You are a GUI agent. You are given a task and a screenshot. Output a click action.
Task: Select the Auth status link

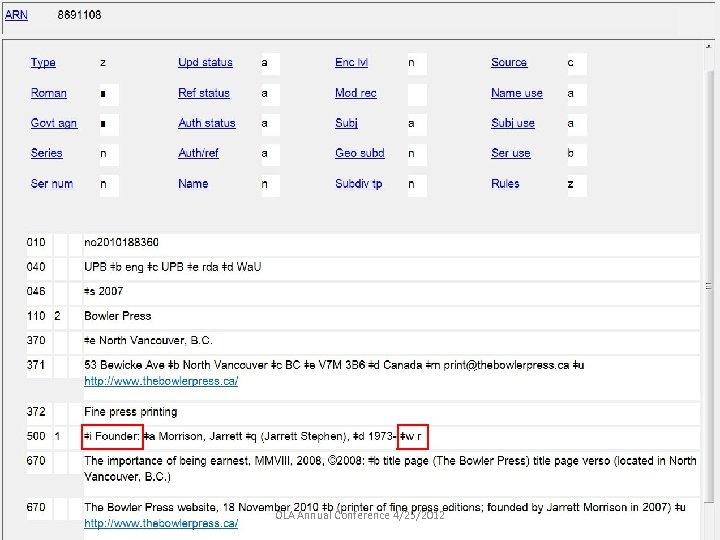point(207,123)
